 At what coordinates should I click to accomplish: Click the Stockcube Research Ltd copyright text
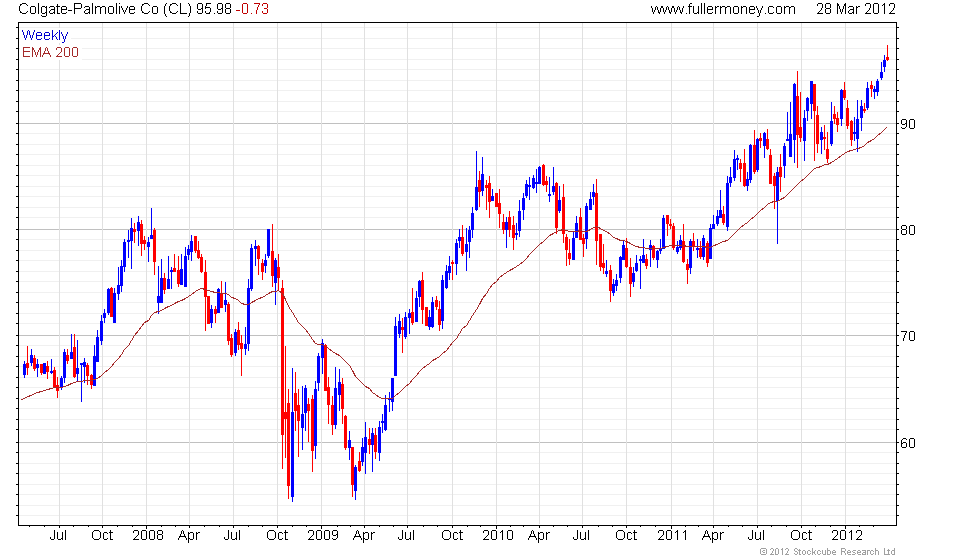click(x=828, y=552)
